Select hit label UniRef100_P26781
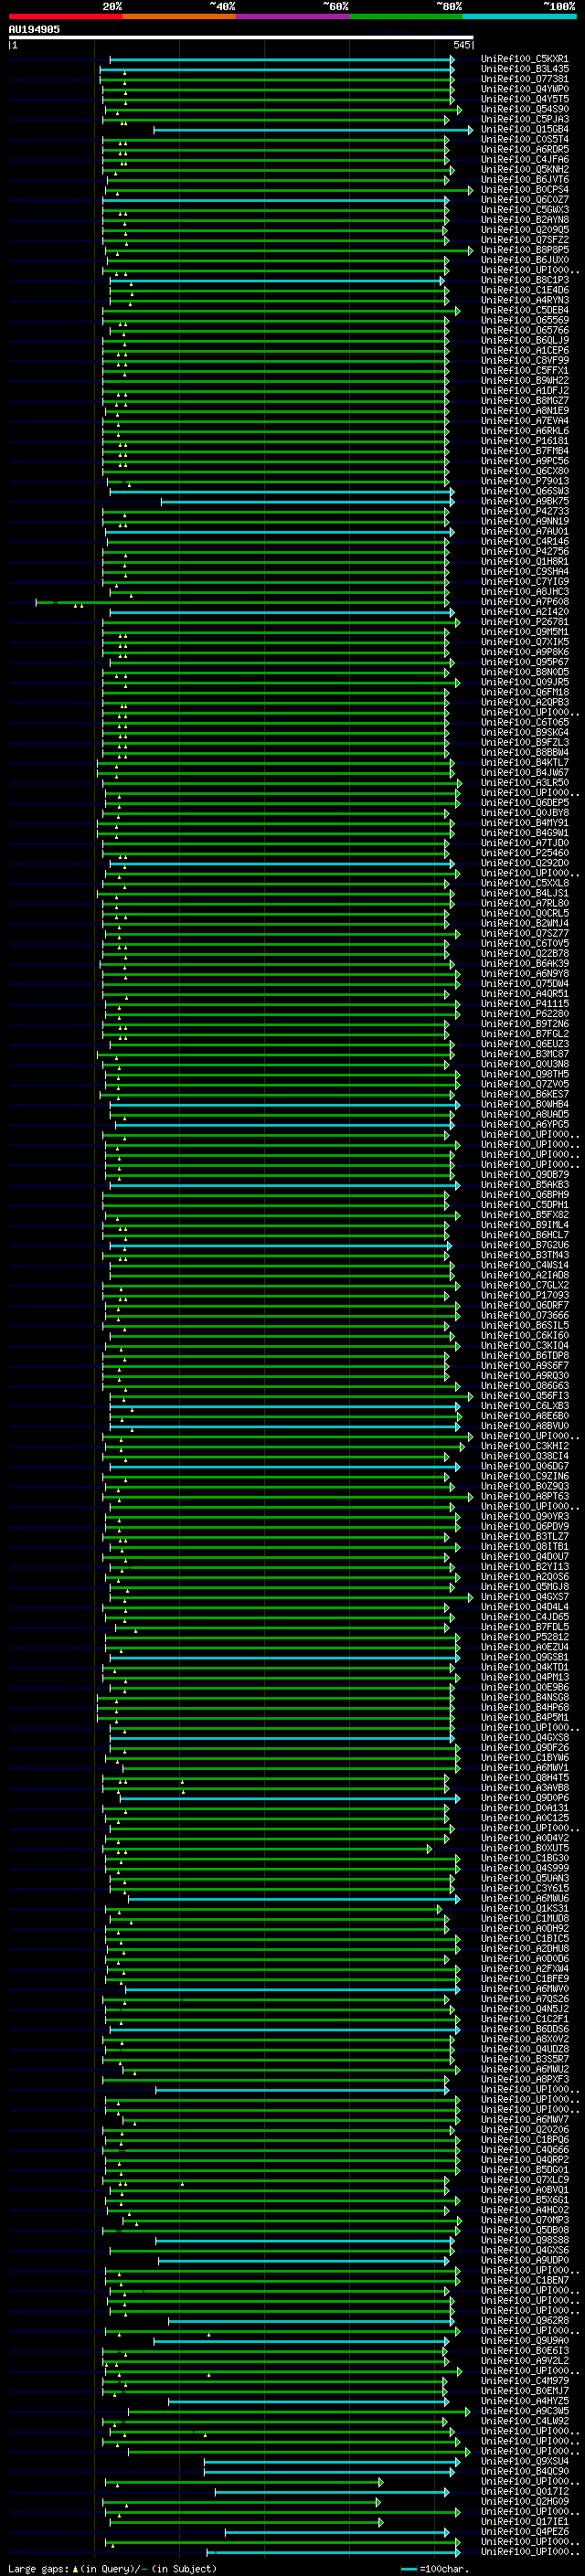Screen dimensions: 585x2576 pyautogui.click(x=525, y=621)
